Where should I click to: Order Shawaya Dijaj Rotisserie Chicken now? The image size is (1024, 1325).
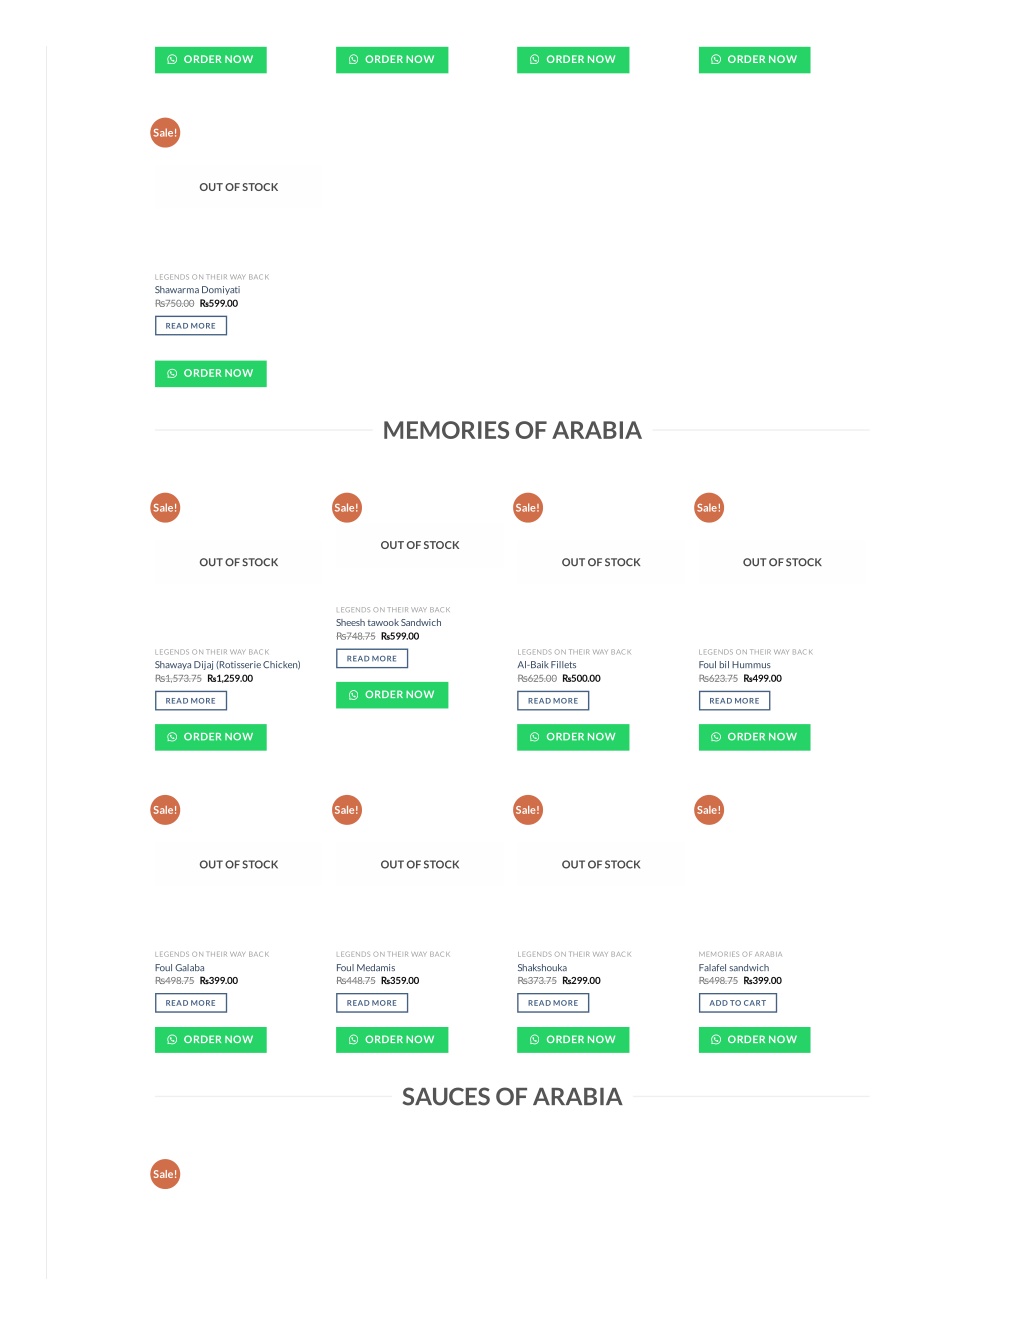pyautogui.click(x=211, y=737)
